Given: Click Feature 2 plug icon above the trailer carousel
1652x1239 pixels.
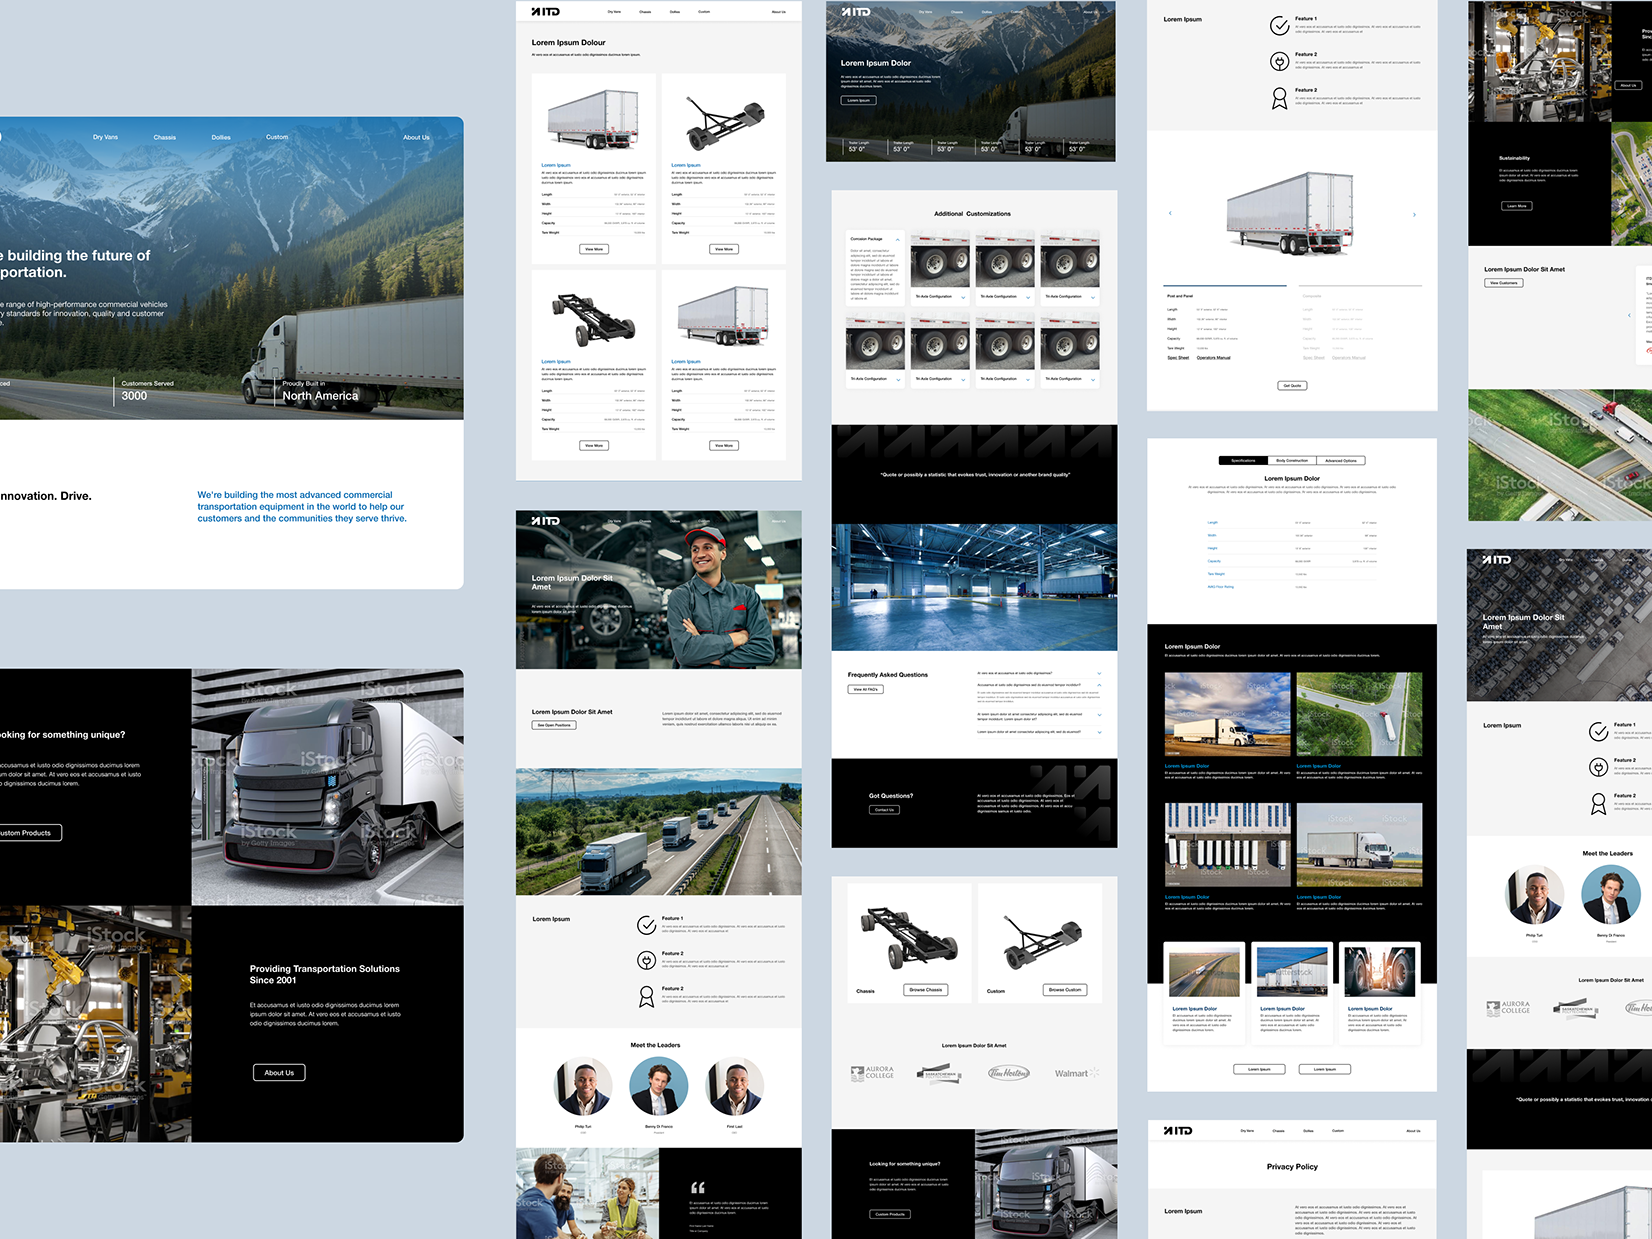Looking at the screenshot, I should pyautogui.click(x=1279, y=62).
